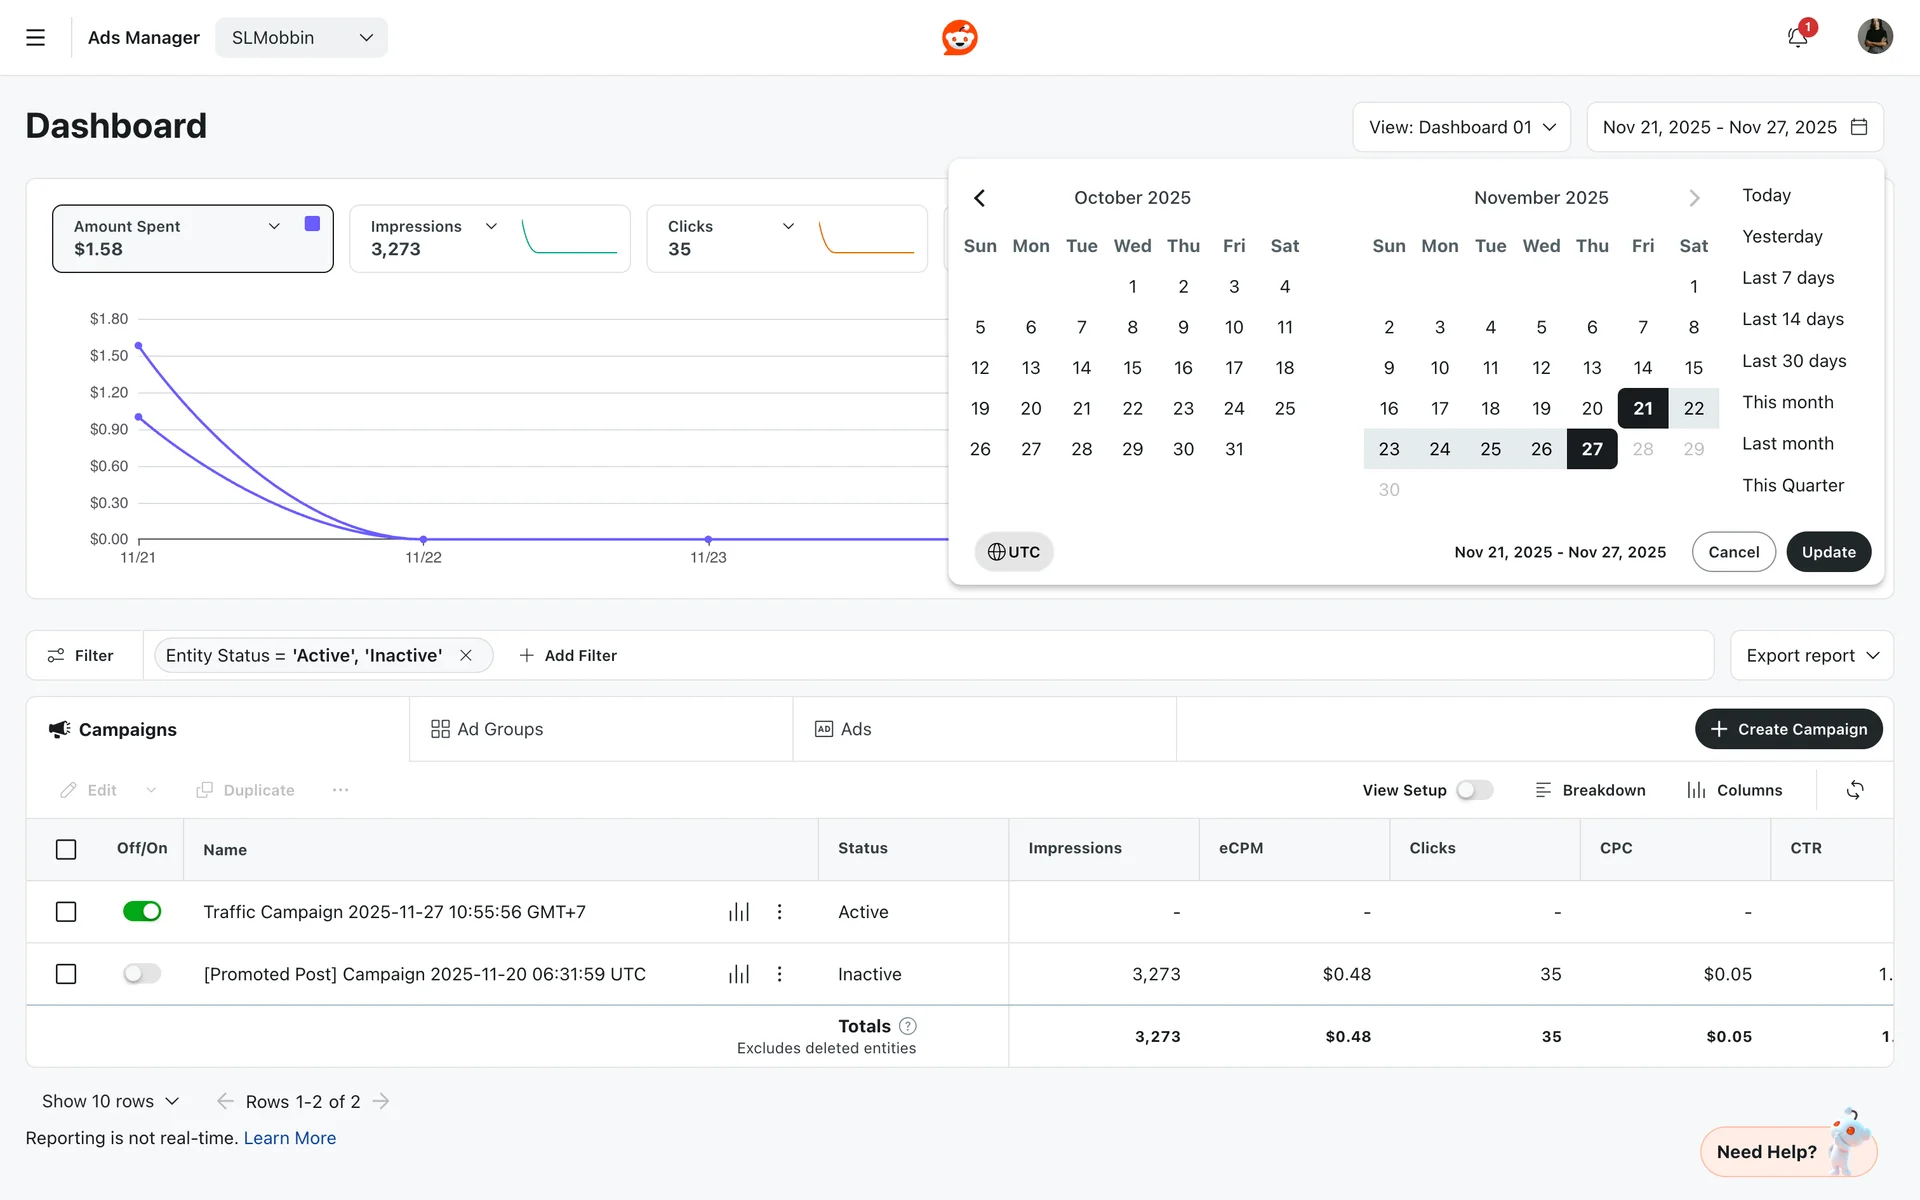Expand the View: Dashboard 01 dropdown
The width and height of the screenshot is (1920, 1200).
pyautogui.click(x=1461, y=127)
